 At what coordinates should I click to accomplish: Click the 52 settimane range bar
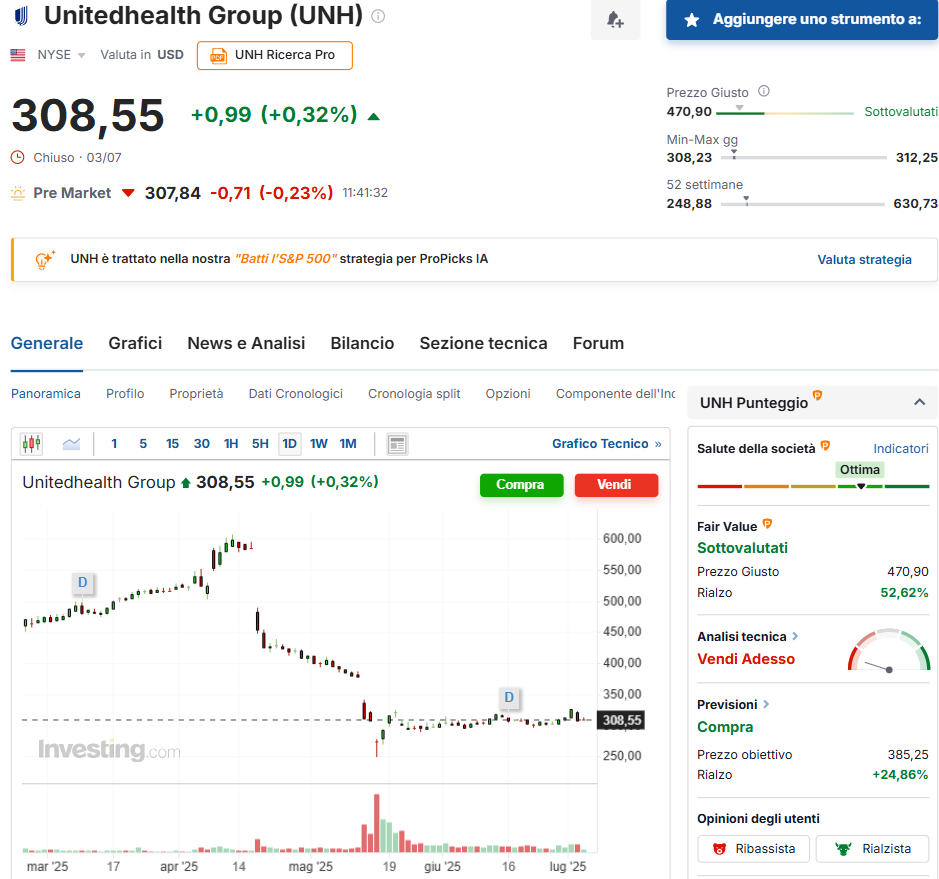(x=802, y=204)
